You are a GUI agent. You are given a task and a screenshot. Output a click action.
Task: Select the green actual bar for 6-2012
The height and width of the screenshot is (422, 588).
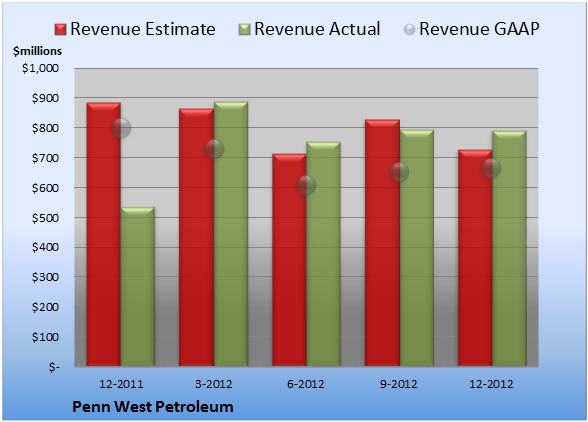323,254
